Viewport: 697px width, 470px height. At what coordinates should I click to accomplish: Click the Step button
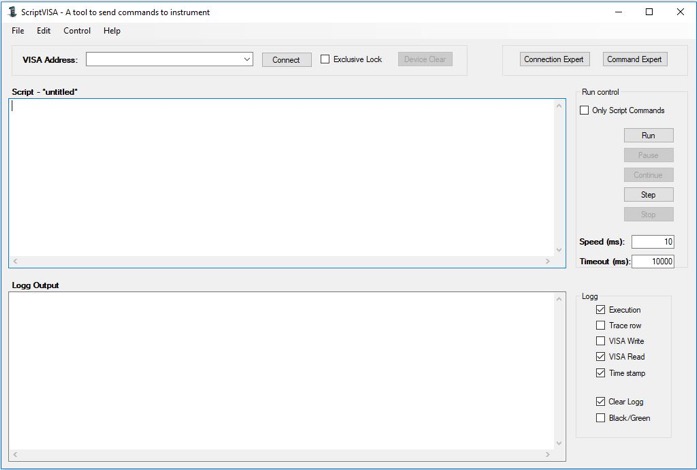pos(649,194)
